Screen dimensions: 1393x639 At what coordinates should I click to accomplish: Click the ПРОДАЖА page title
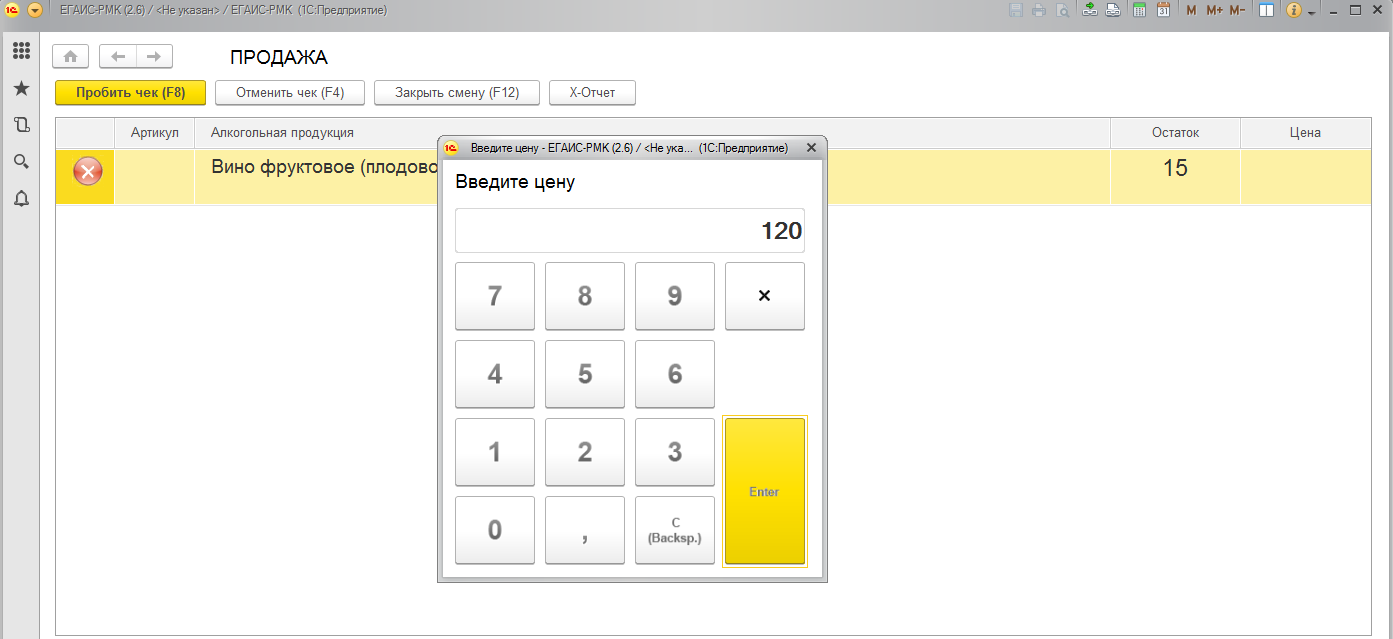click(279, 58)
